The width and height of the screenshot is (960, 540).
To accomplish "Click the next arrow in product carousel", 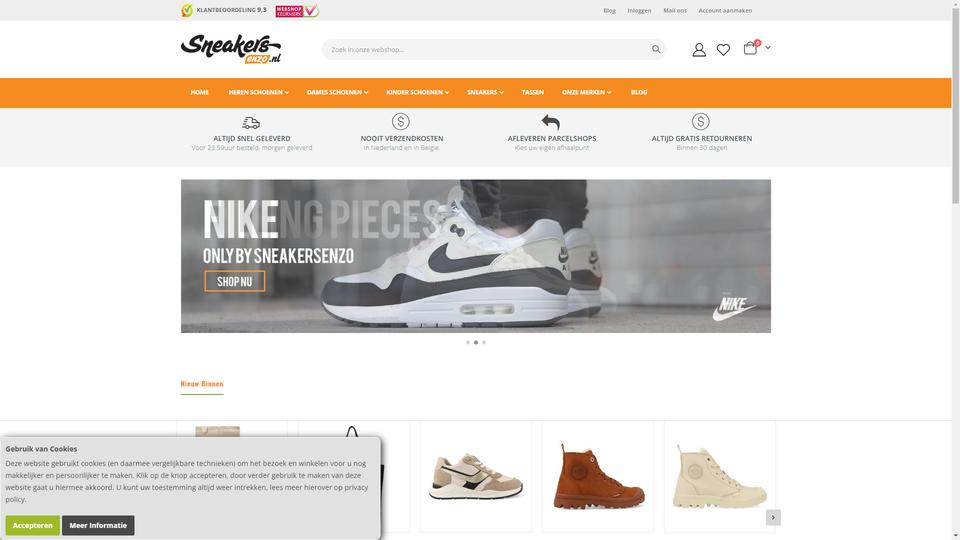I will tap(773, 517).
